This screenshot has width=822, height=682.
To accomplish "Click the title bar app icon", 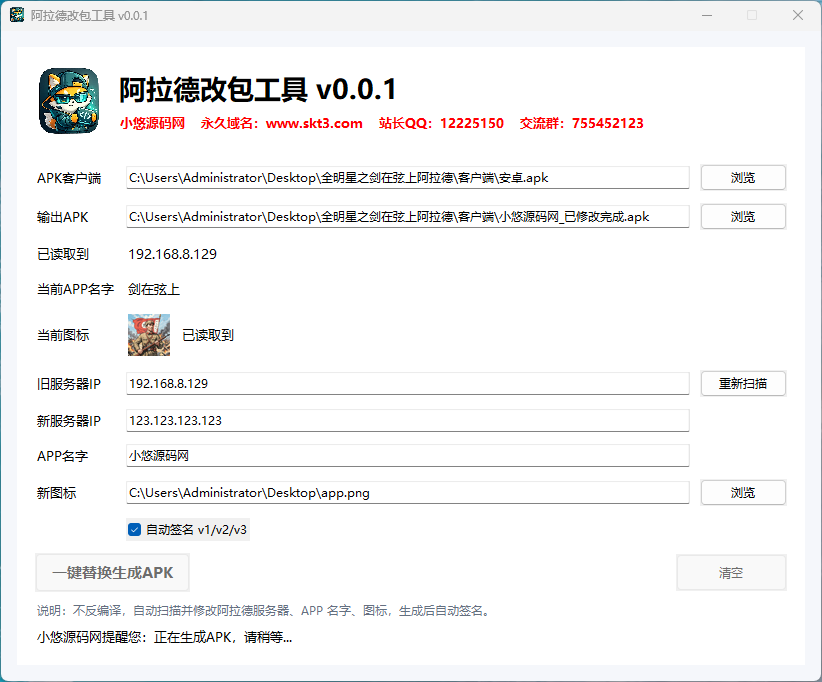I will pyautogui.click(x=17, y=15).
